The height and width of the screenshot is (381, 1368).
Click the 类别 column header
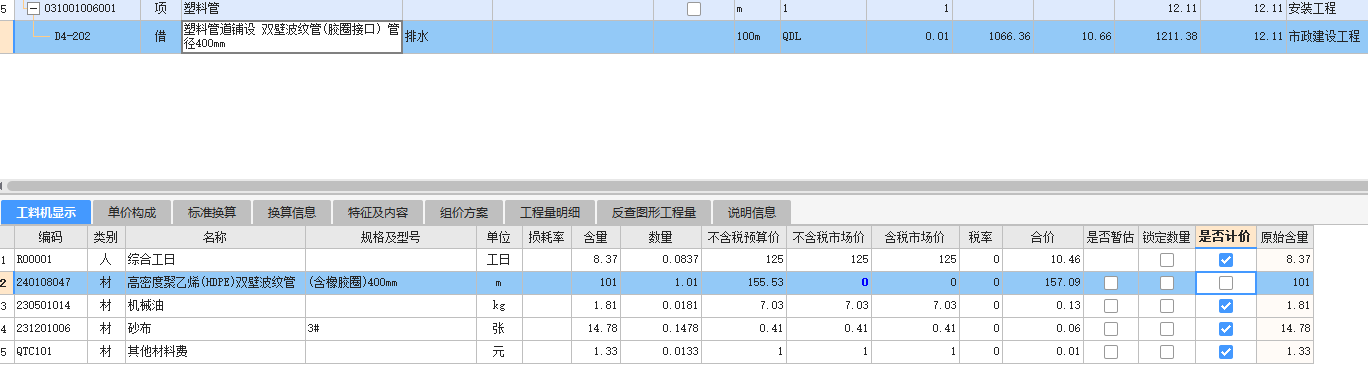107,237
